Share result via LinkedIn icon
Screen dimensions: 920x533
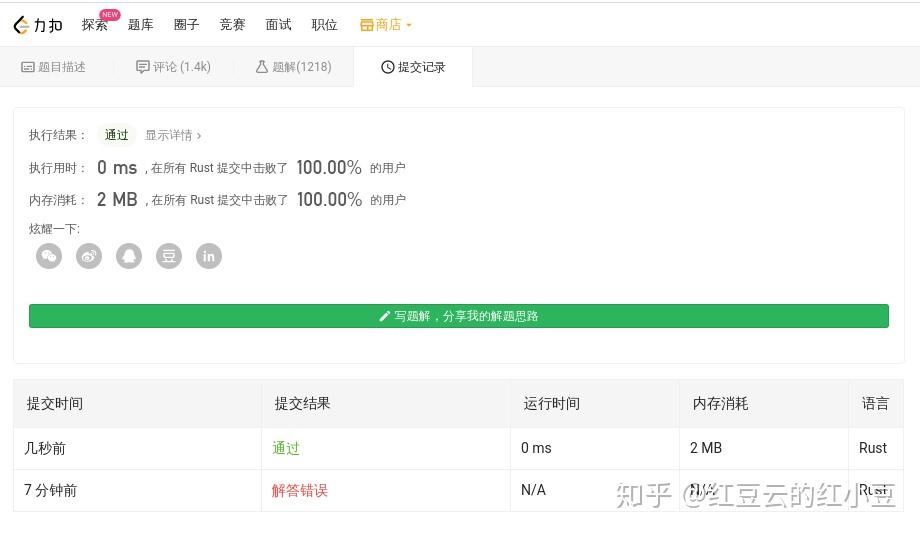coord(209,256)
